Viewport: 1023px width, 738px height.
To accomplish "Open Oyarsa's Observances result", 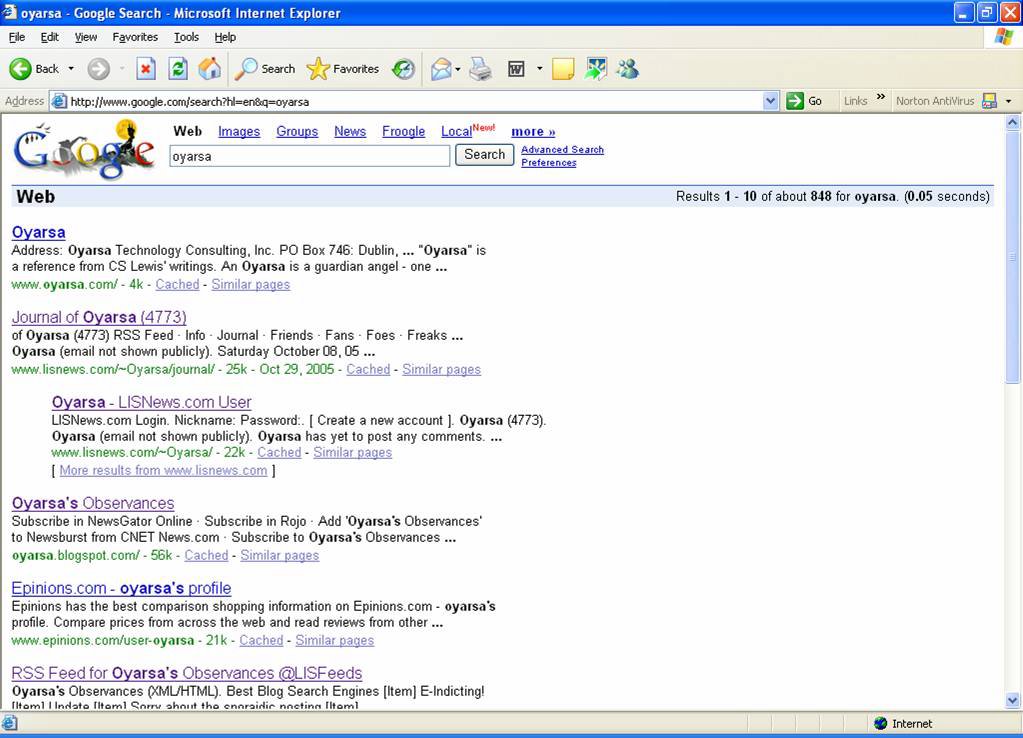I will coord(93,503).
